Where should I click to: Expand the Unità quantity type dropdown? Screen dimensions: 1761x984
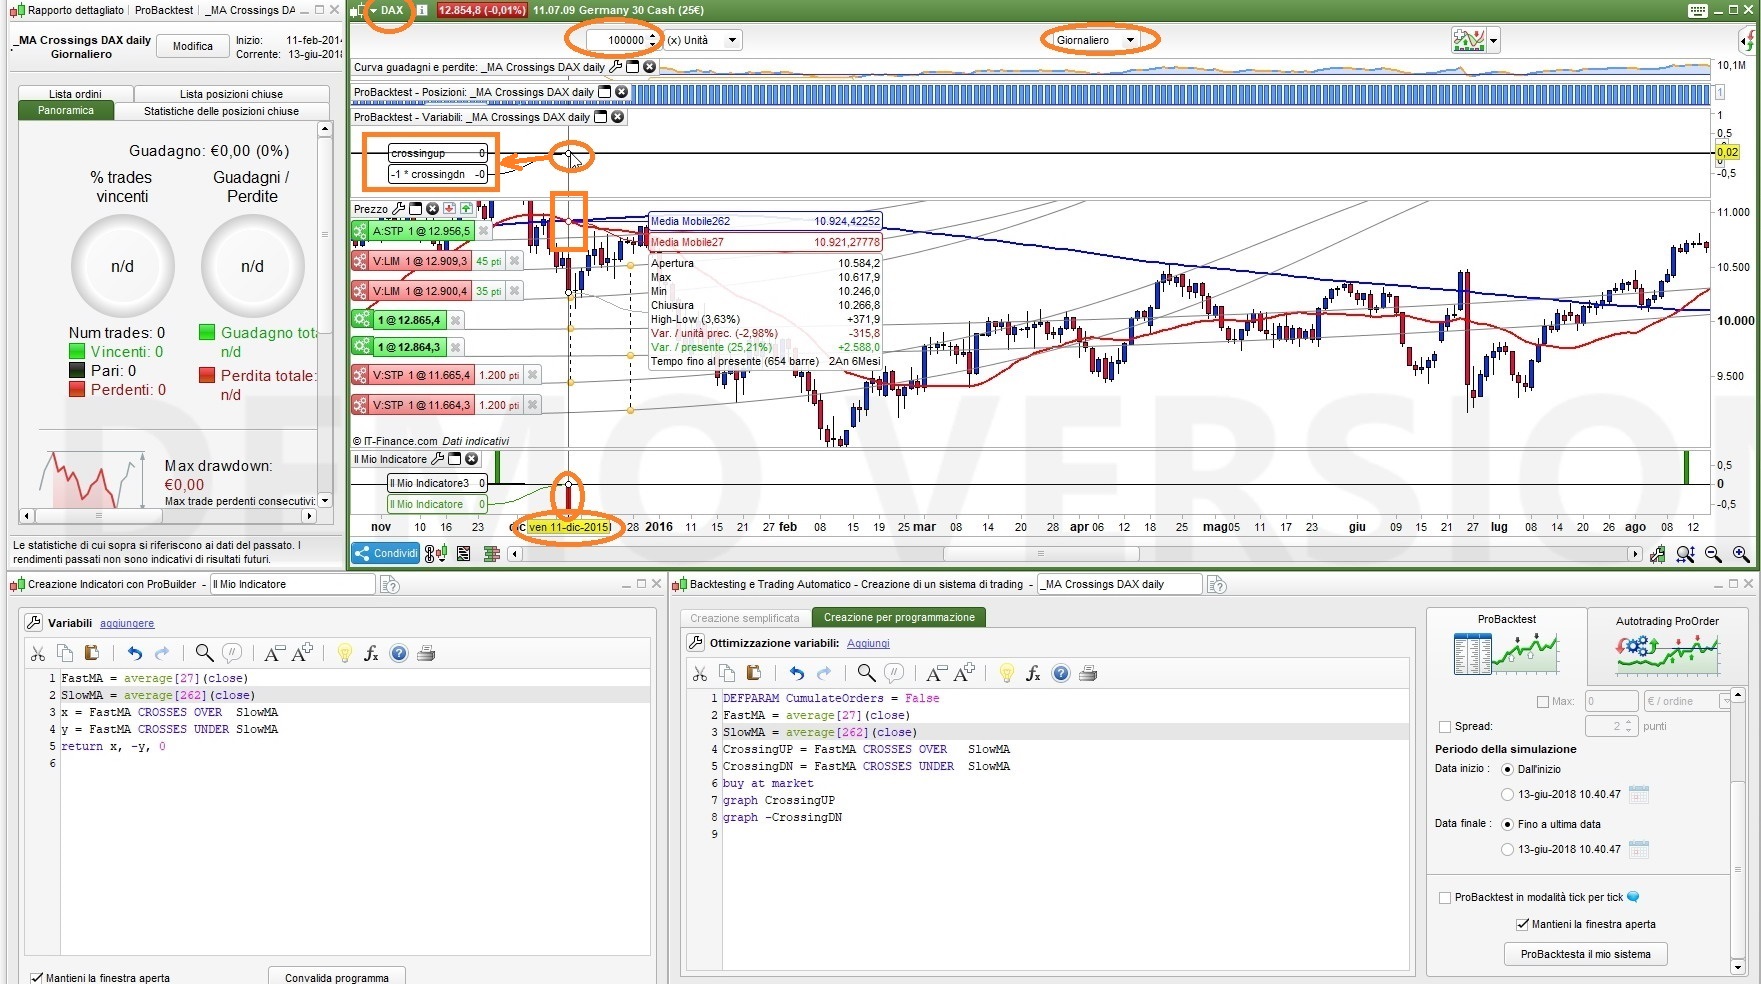click(x=732, y=41)
